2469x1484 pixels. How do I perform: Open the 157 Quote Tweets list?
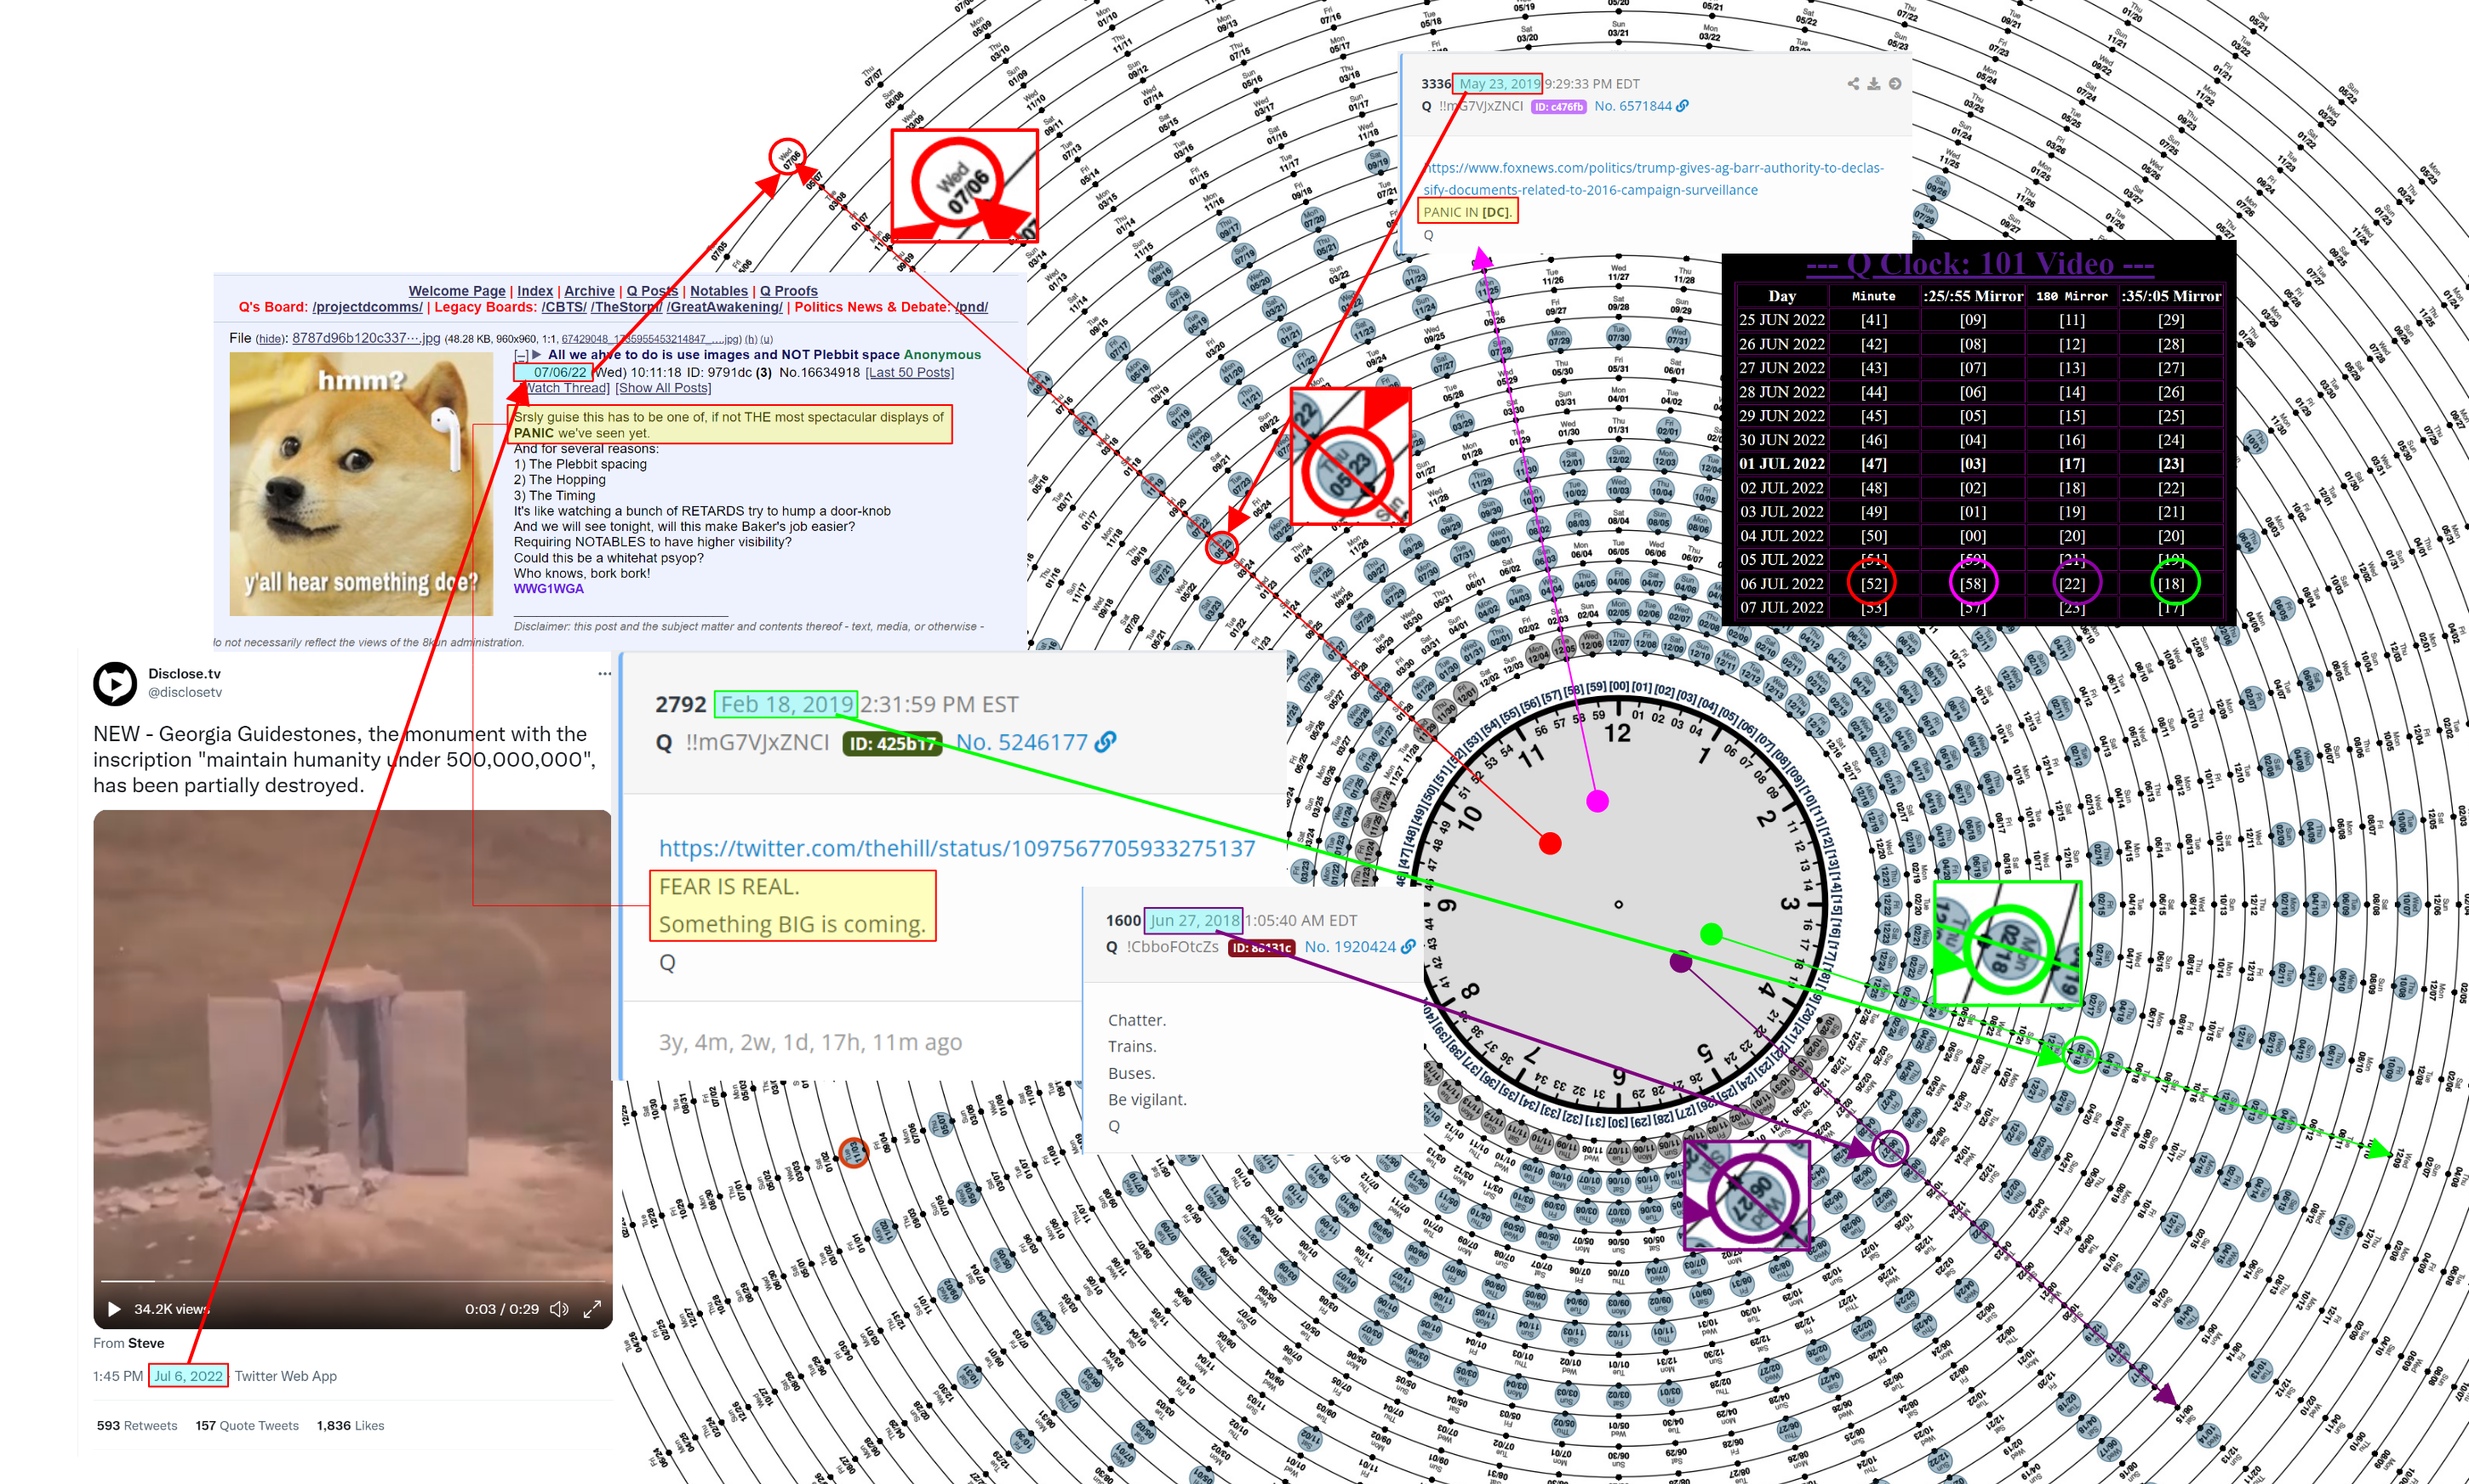(247, 1426)
